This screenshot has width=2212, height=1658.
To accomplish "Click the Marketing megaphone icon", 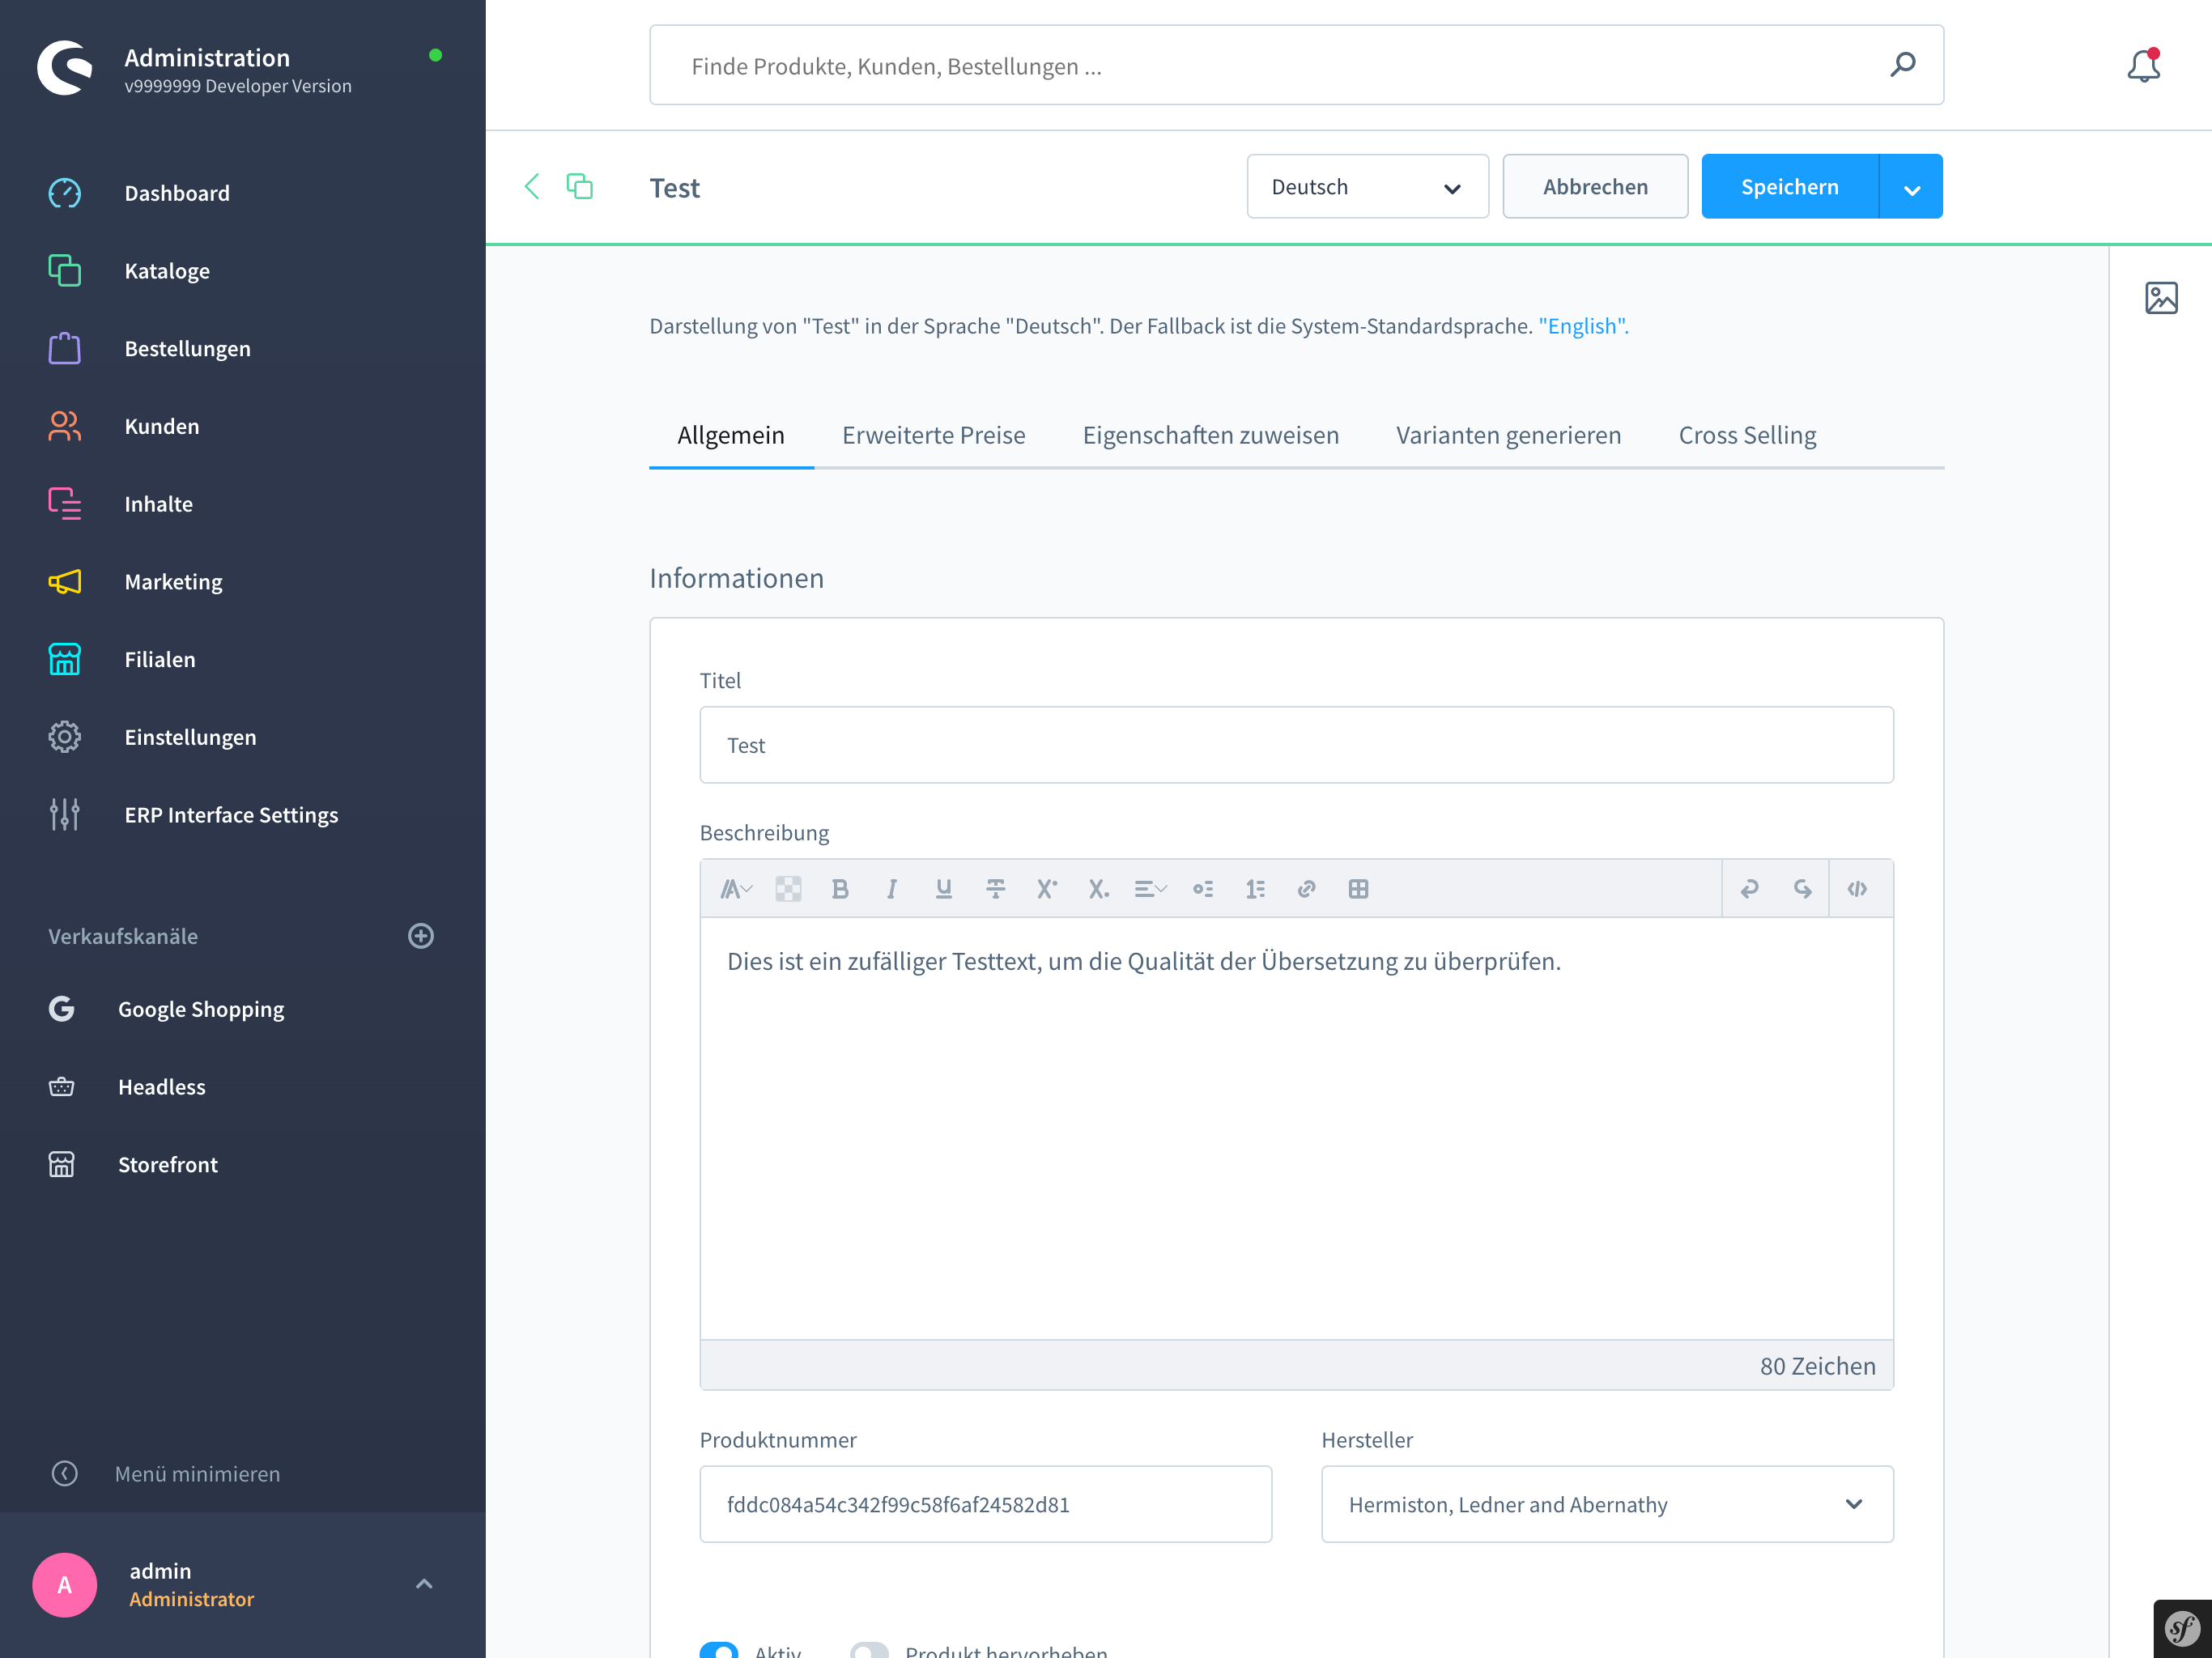I will (64, 581).
